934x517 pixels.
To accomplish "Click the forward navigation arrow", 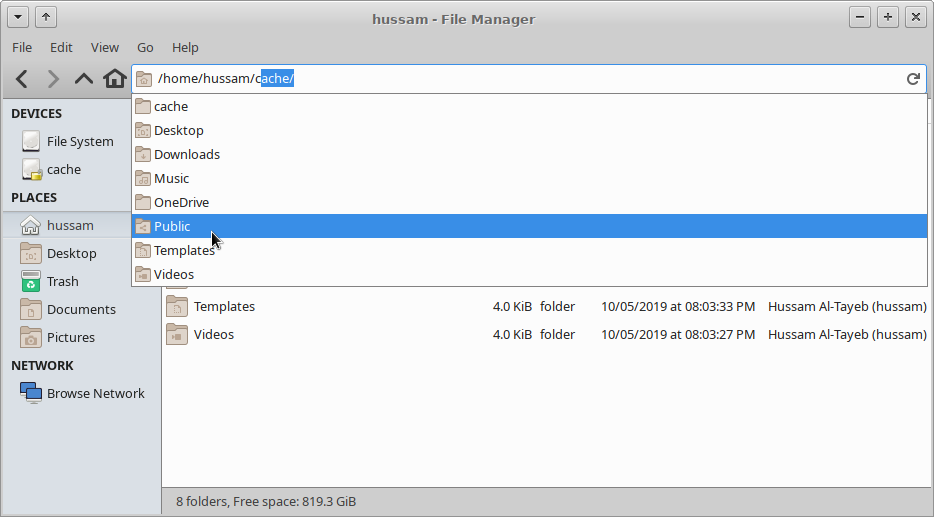I will 53,79.
